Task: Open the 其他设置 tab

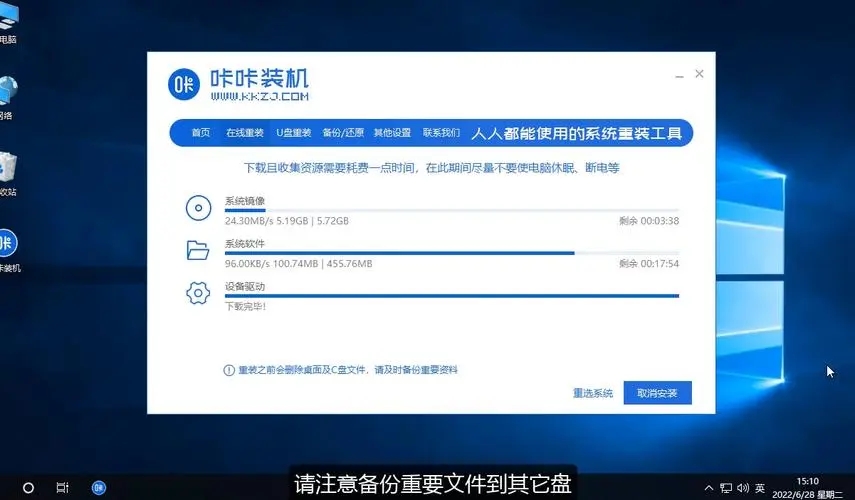Action: pos(392,132)
